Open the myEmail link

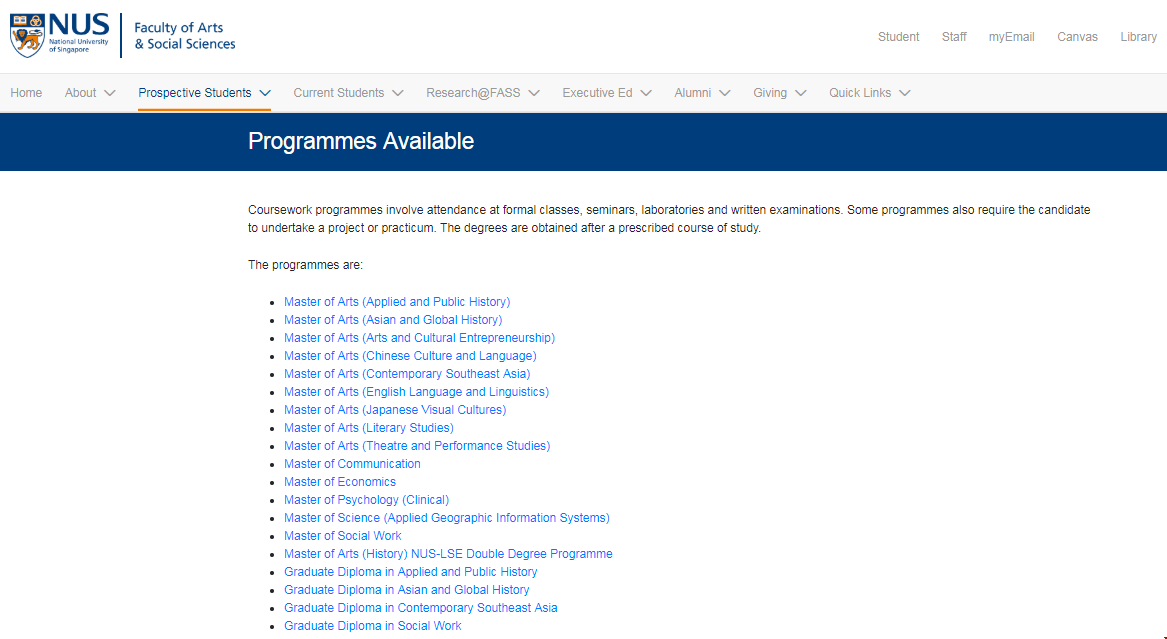click(x=1011, y=37)
